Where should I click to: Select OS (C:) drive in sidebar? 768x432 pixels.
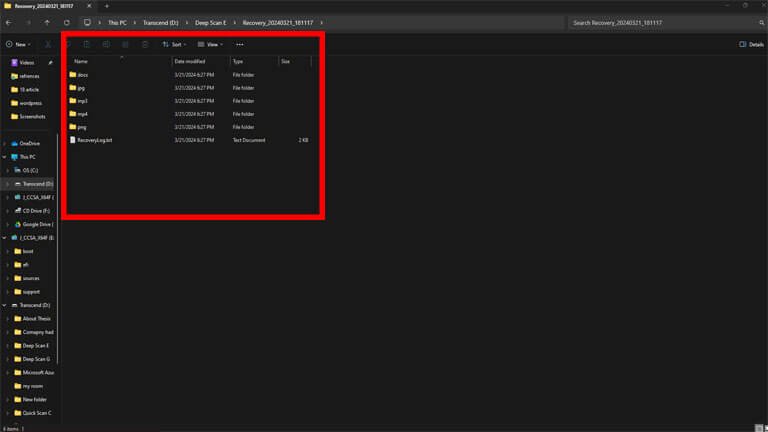click(30, 170)
